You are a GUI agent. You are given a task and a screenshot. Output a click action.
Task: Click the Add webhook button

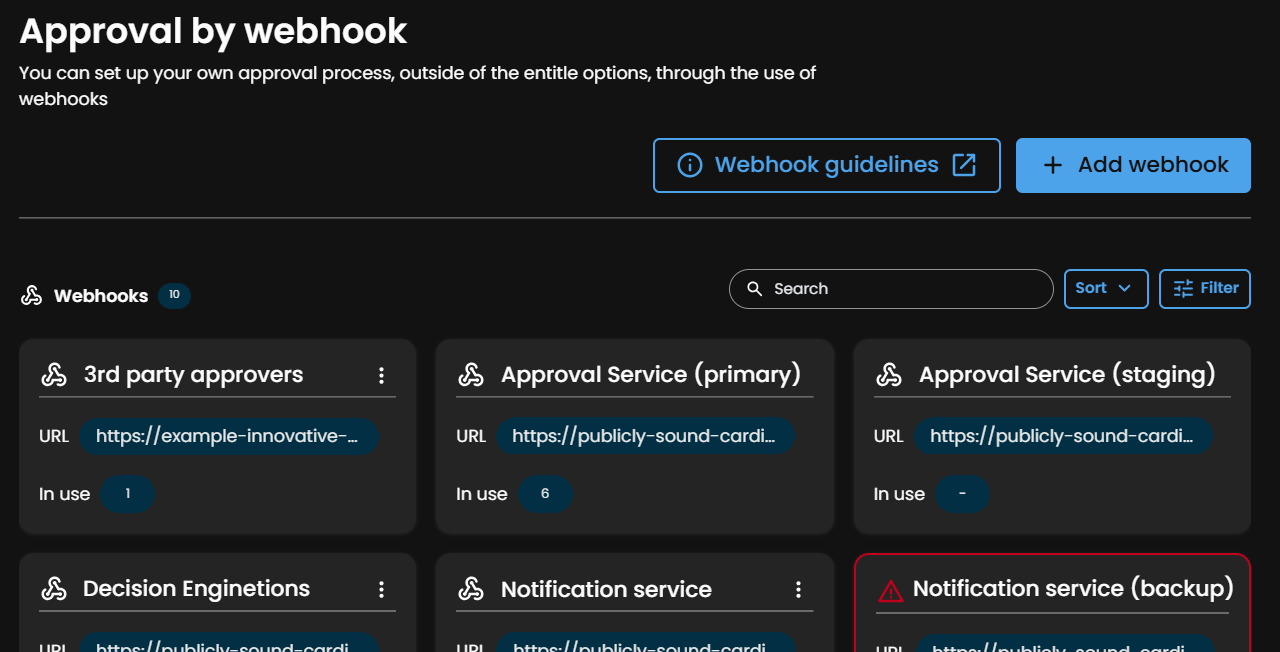tap(1133, 165)
